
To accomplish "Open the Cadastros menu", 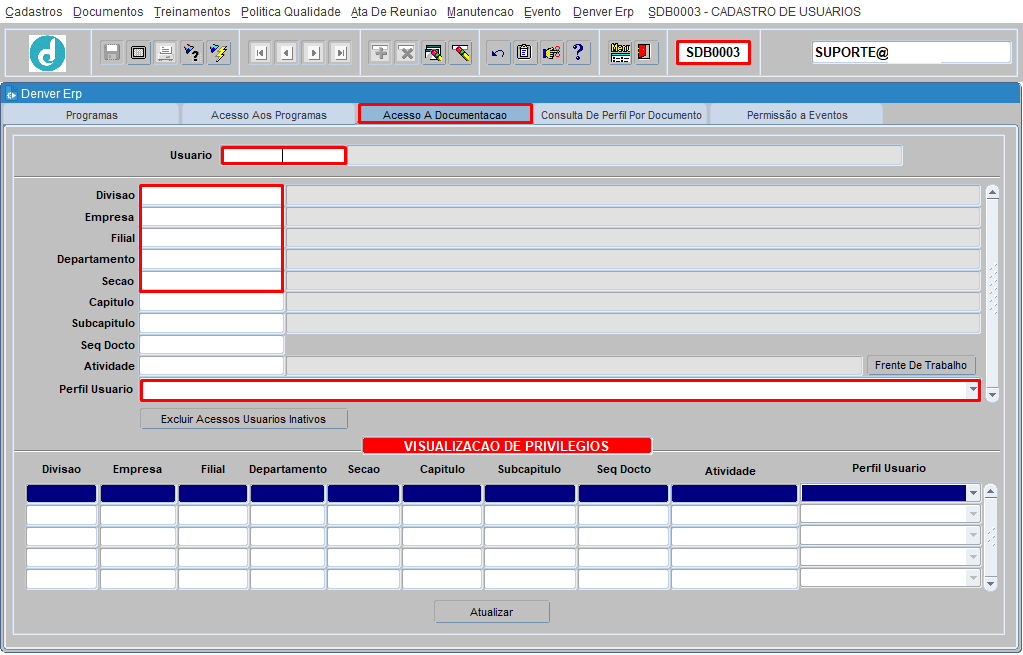I will [34, 12].
